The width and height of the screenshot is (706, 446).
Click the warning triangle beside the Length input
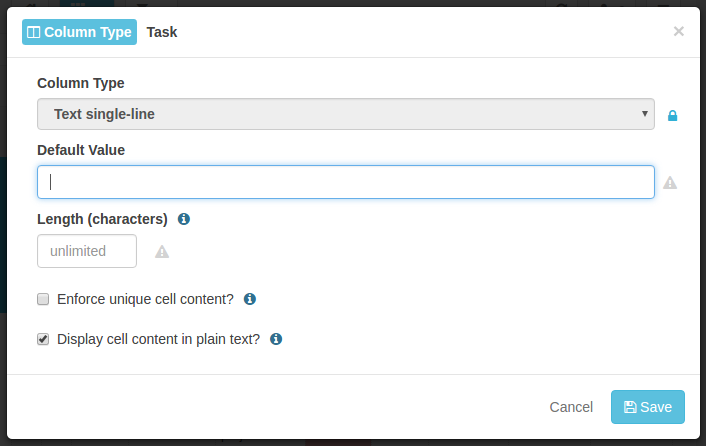click(162, 252)
